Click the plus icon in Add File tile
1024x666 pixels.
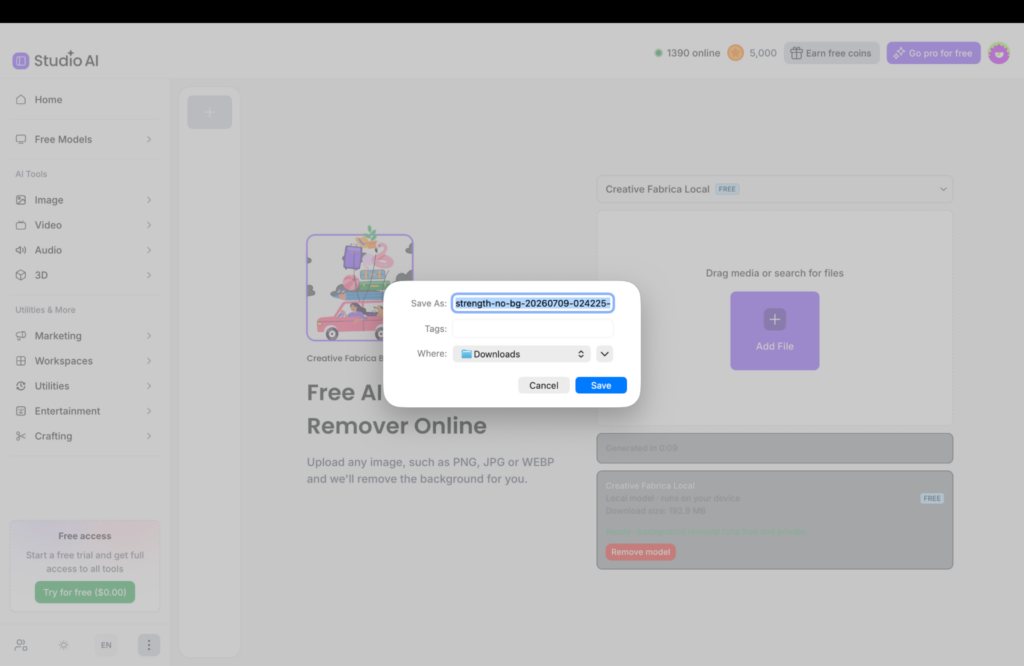coord(775,319)
